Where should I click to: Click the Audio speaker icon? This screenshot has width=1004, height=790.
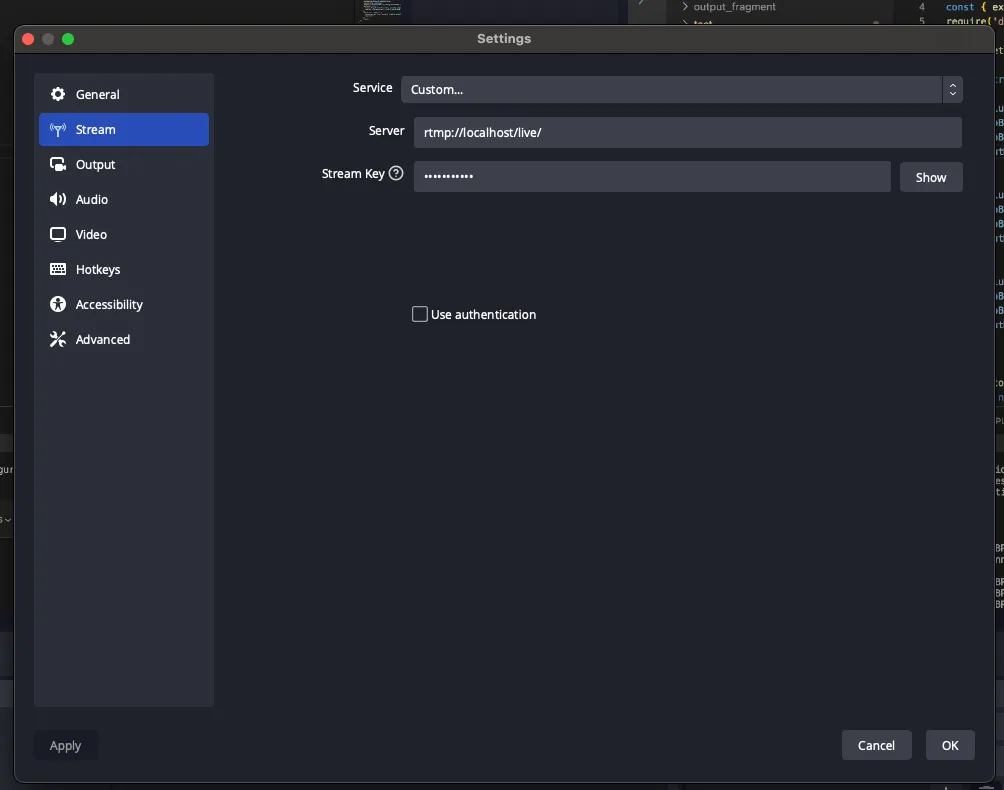(58, 200)
